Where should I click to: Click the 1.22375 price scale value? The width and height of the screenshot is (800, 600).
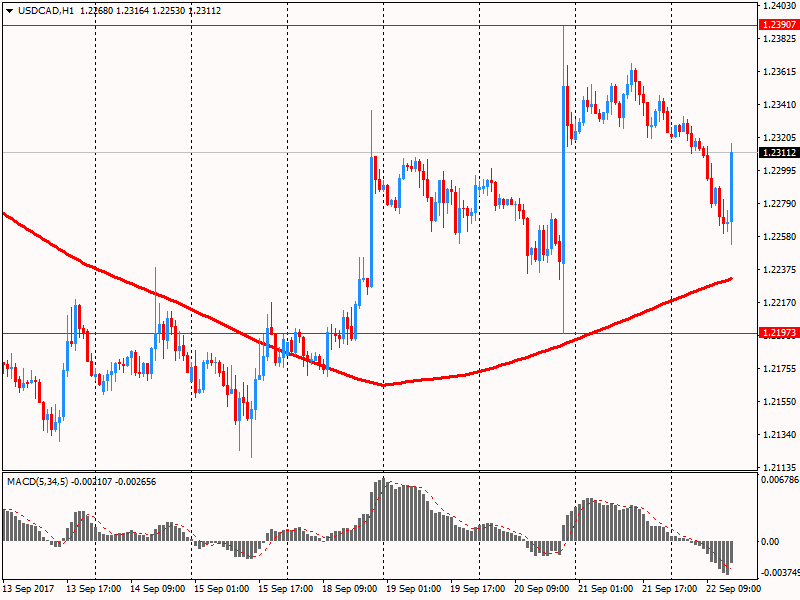[x=780, y=269]
